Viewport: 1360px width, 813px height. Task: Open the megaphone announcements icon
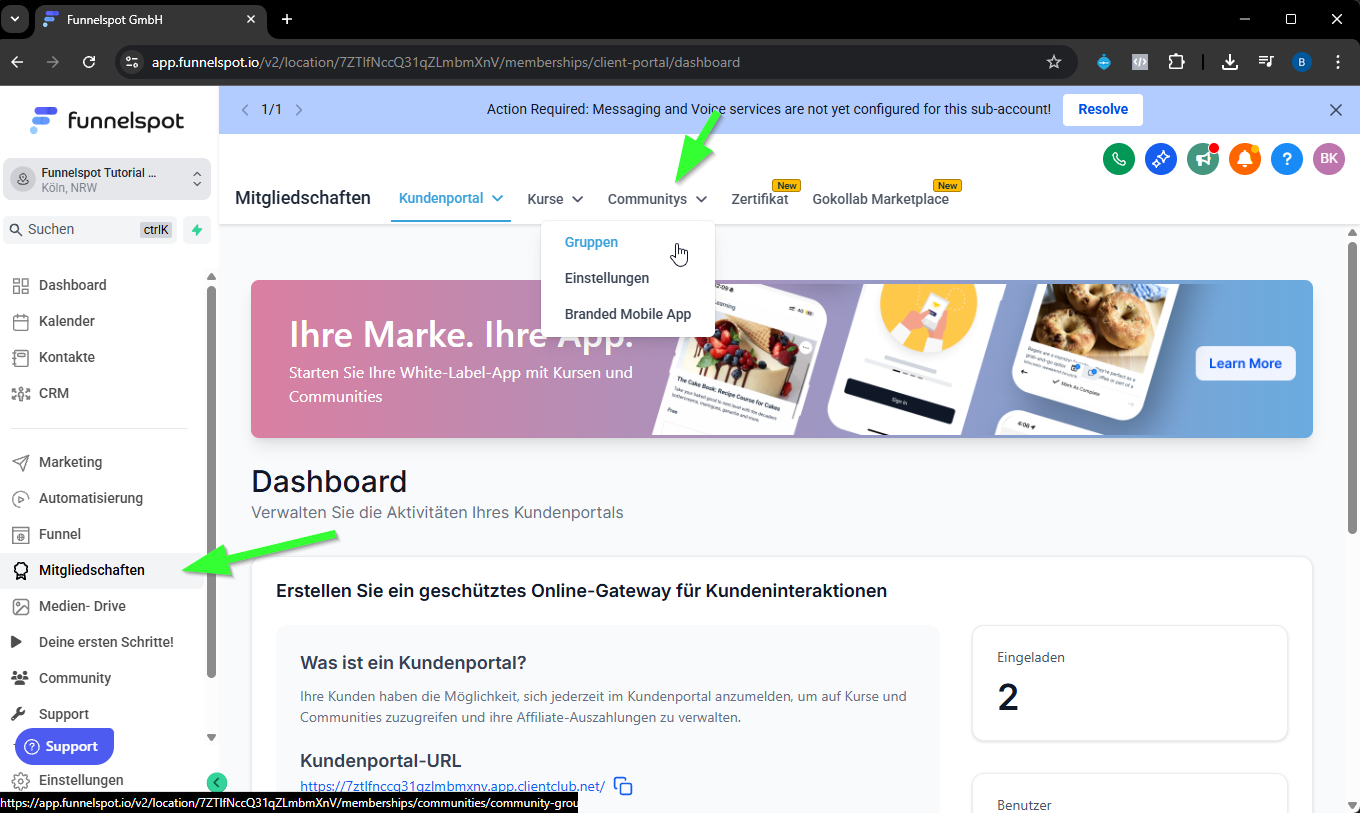pos(1203,158)
